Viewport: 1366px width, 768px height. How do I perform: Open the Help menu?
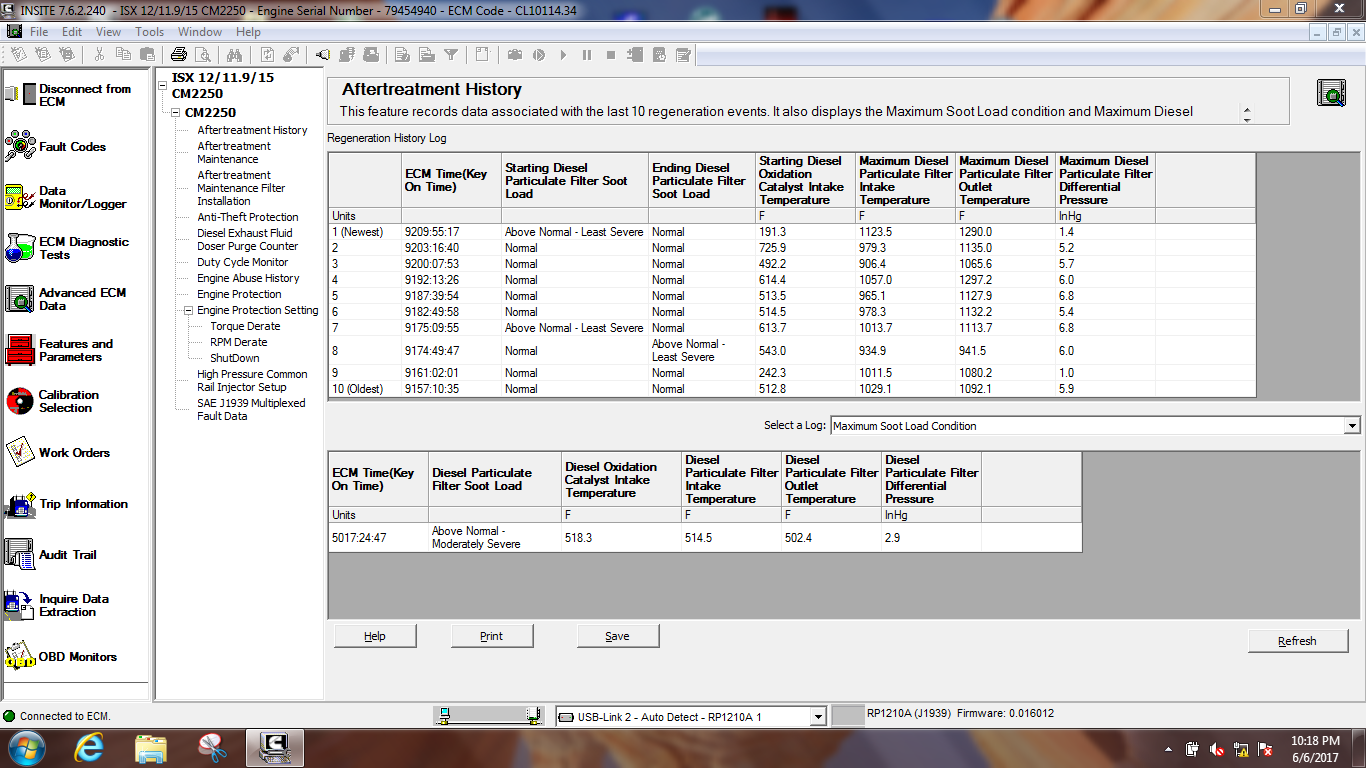click(x=248, y=32)
